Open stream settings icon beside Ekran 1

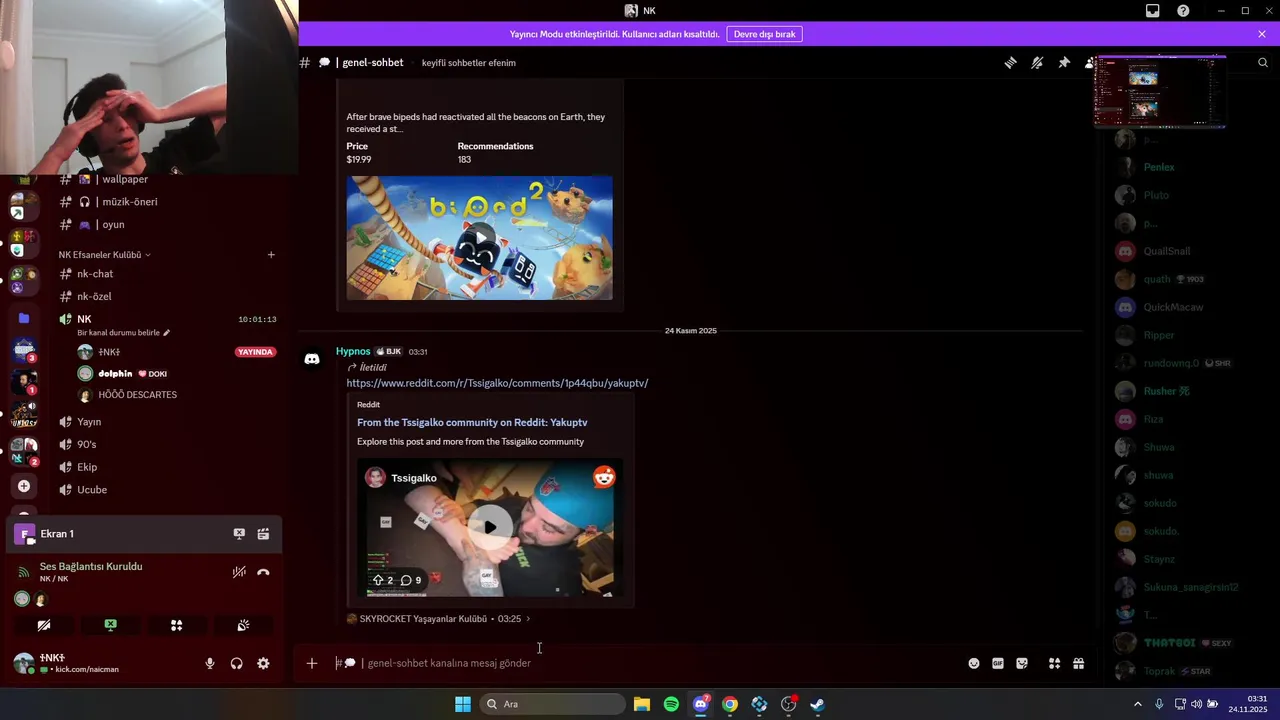click(x=263, y=534)
